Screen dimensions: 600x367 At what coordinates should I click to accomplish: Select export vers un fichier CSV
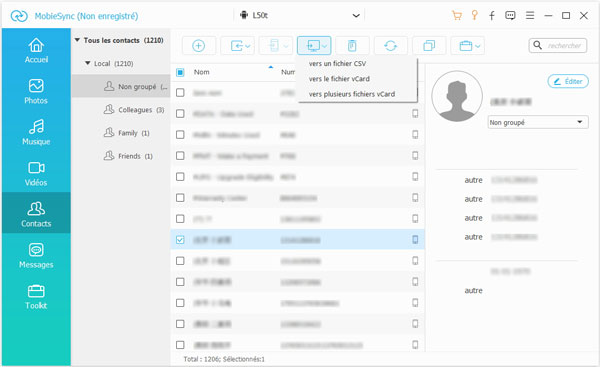click(x=337, y=64)
